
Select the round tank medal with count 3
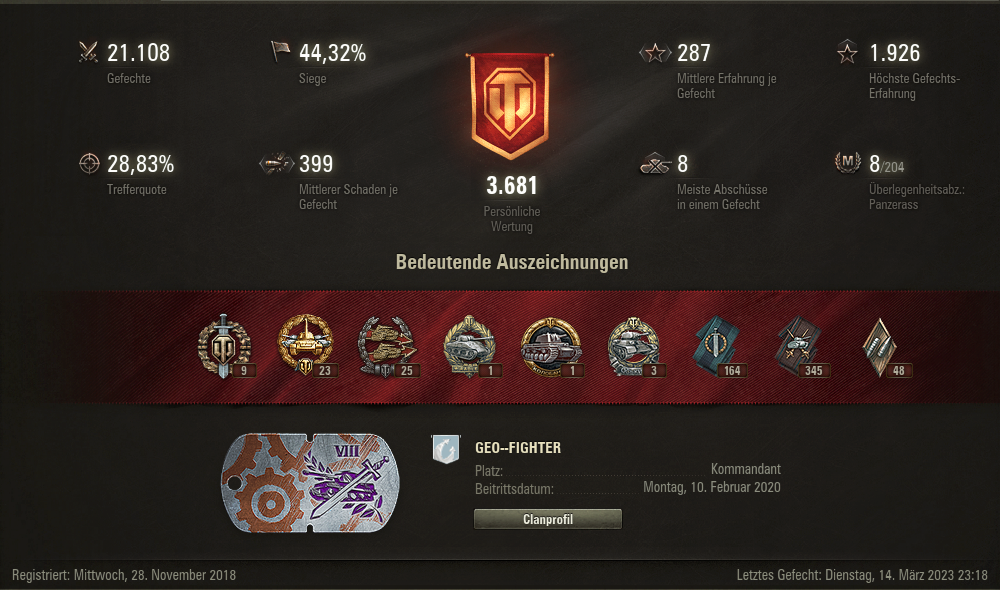[634, 346]
